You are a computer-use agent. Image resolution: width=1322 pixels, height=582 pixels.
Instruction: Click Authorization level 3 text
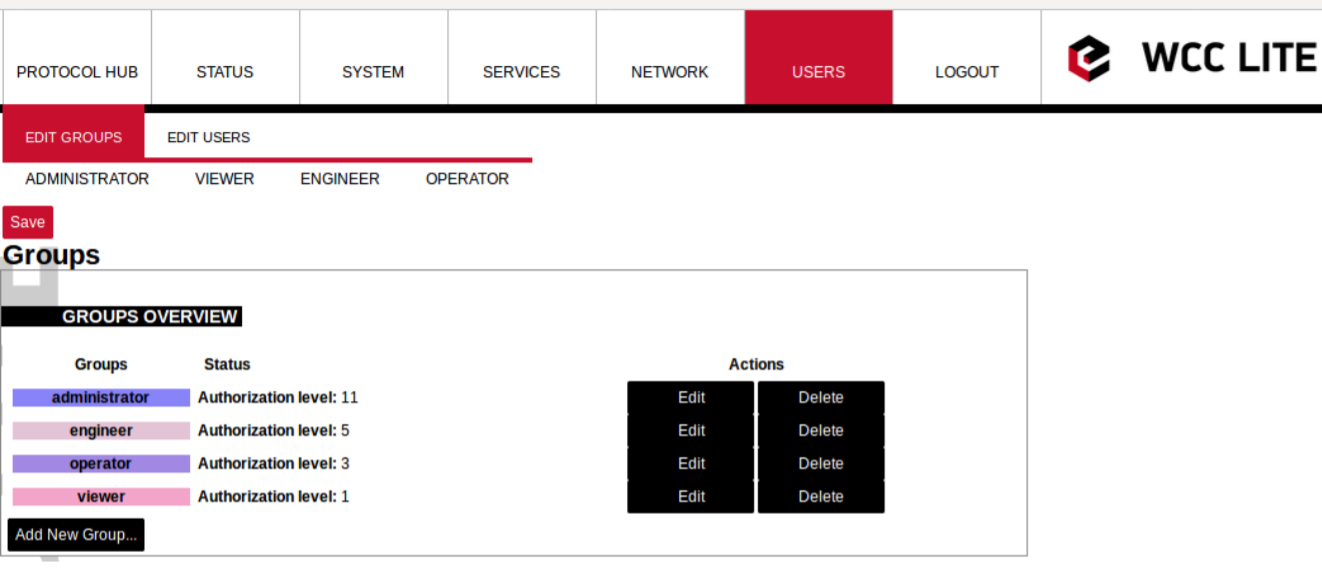click(x=274, y=463)
